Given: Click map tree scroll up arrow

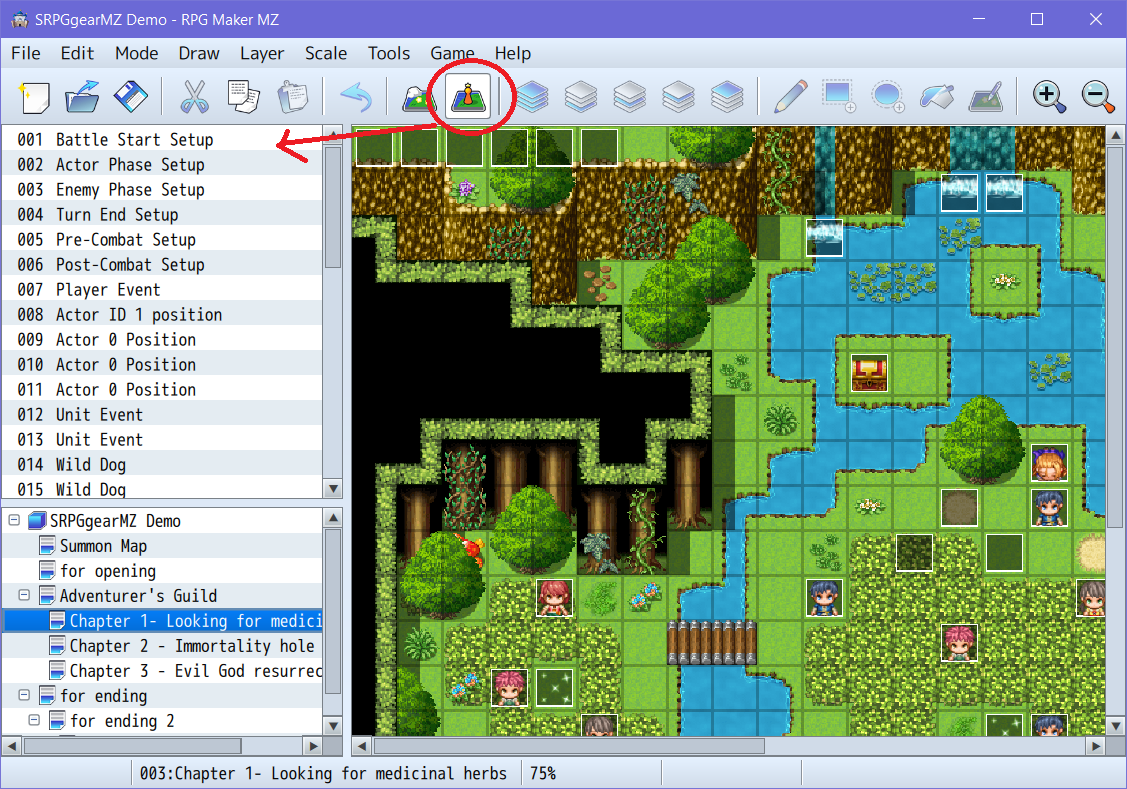Looking at the screenshot, I should pyautogui.click(x=333, y=517).
